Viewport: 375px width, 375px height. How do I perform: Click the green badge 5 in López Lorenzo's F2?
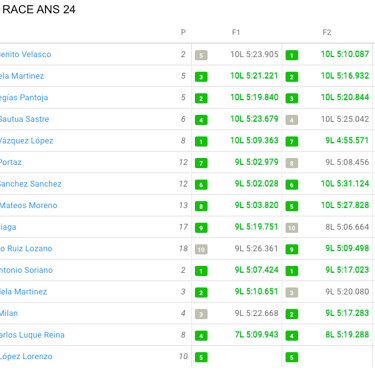coord(292,357)
